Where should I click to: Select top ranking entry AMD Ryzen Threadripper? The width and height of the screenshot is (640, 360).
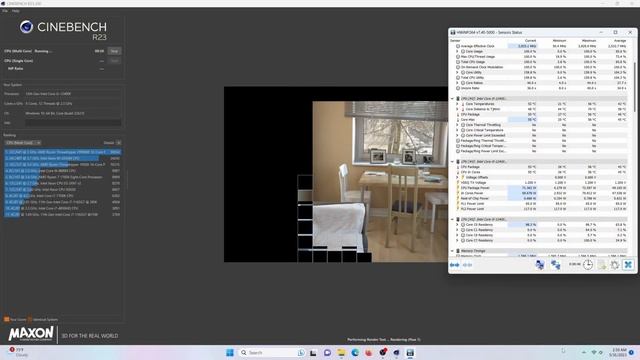pos(62,152)
